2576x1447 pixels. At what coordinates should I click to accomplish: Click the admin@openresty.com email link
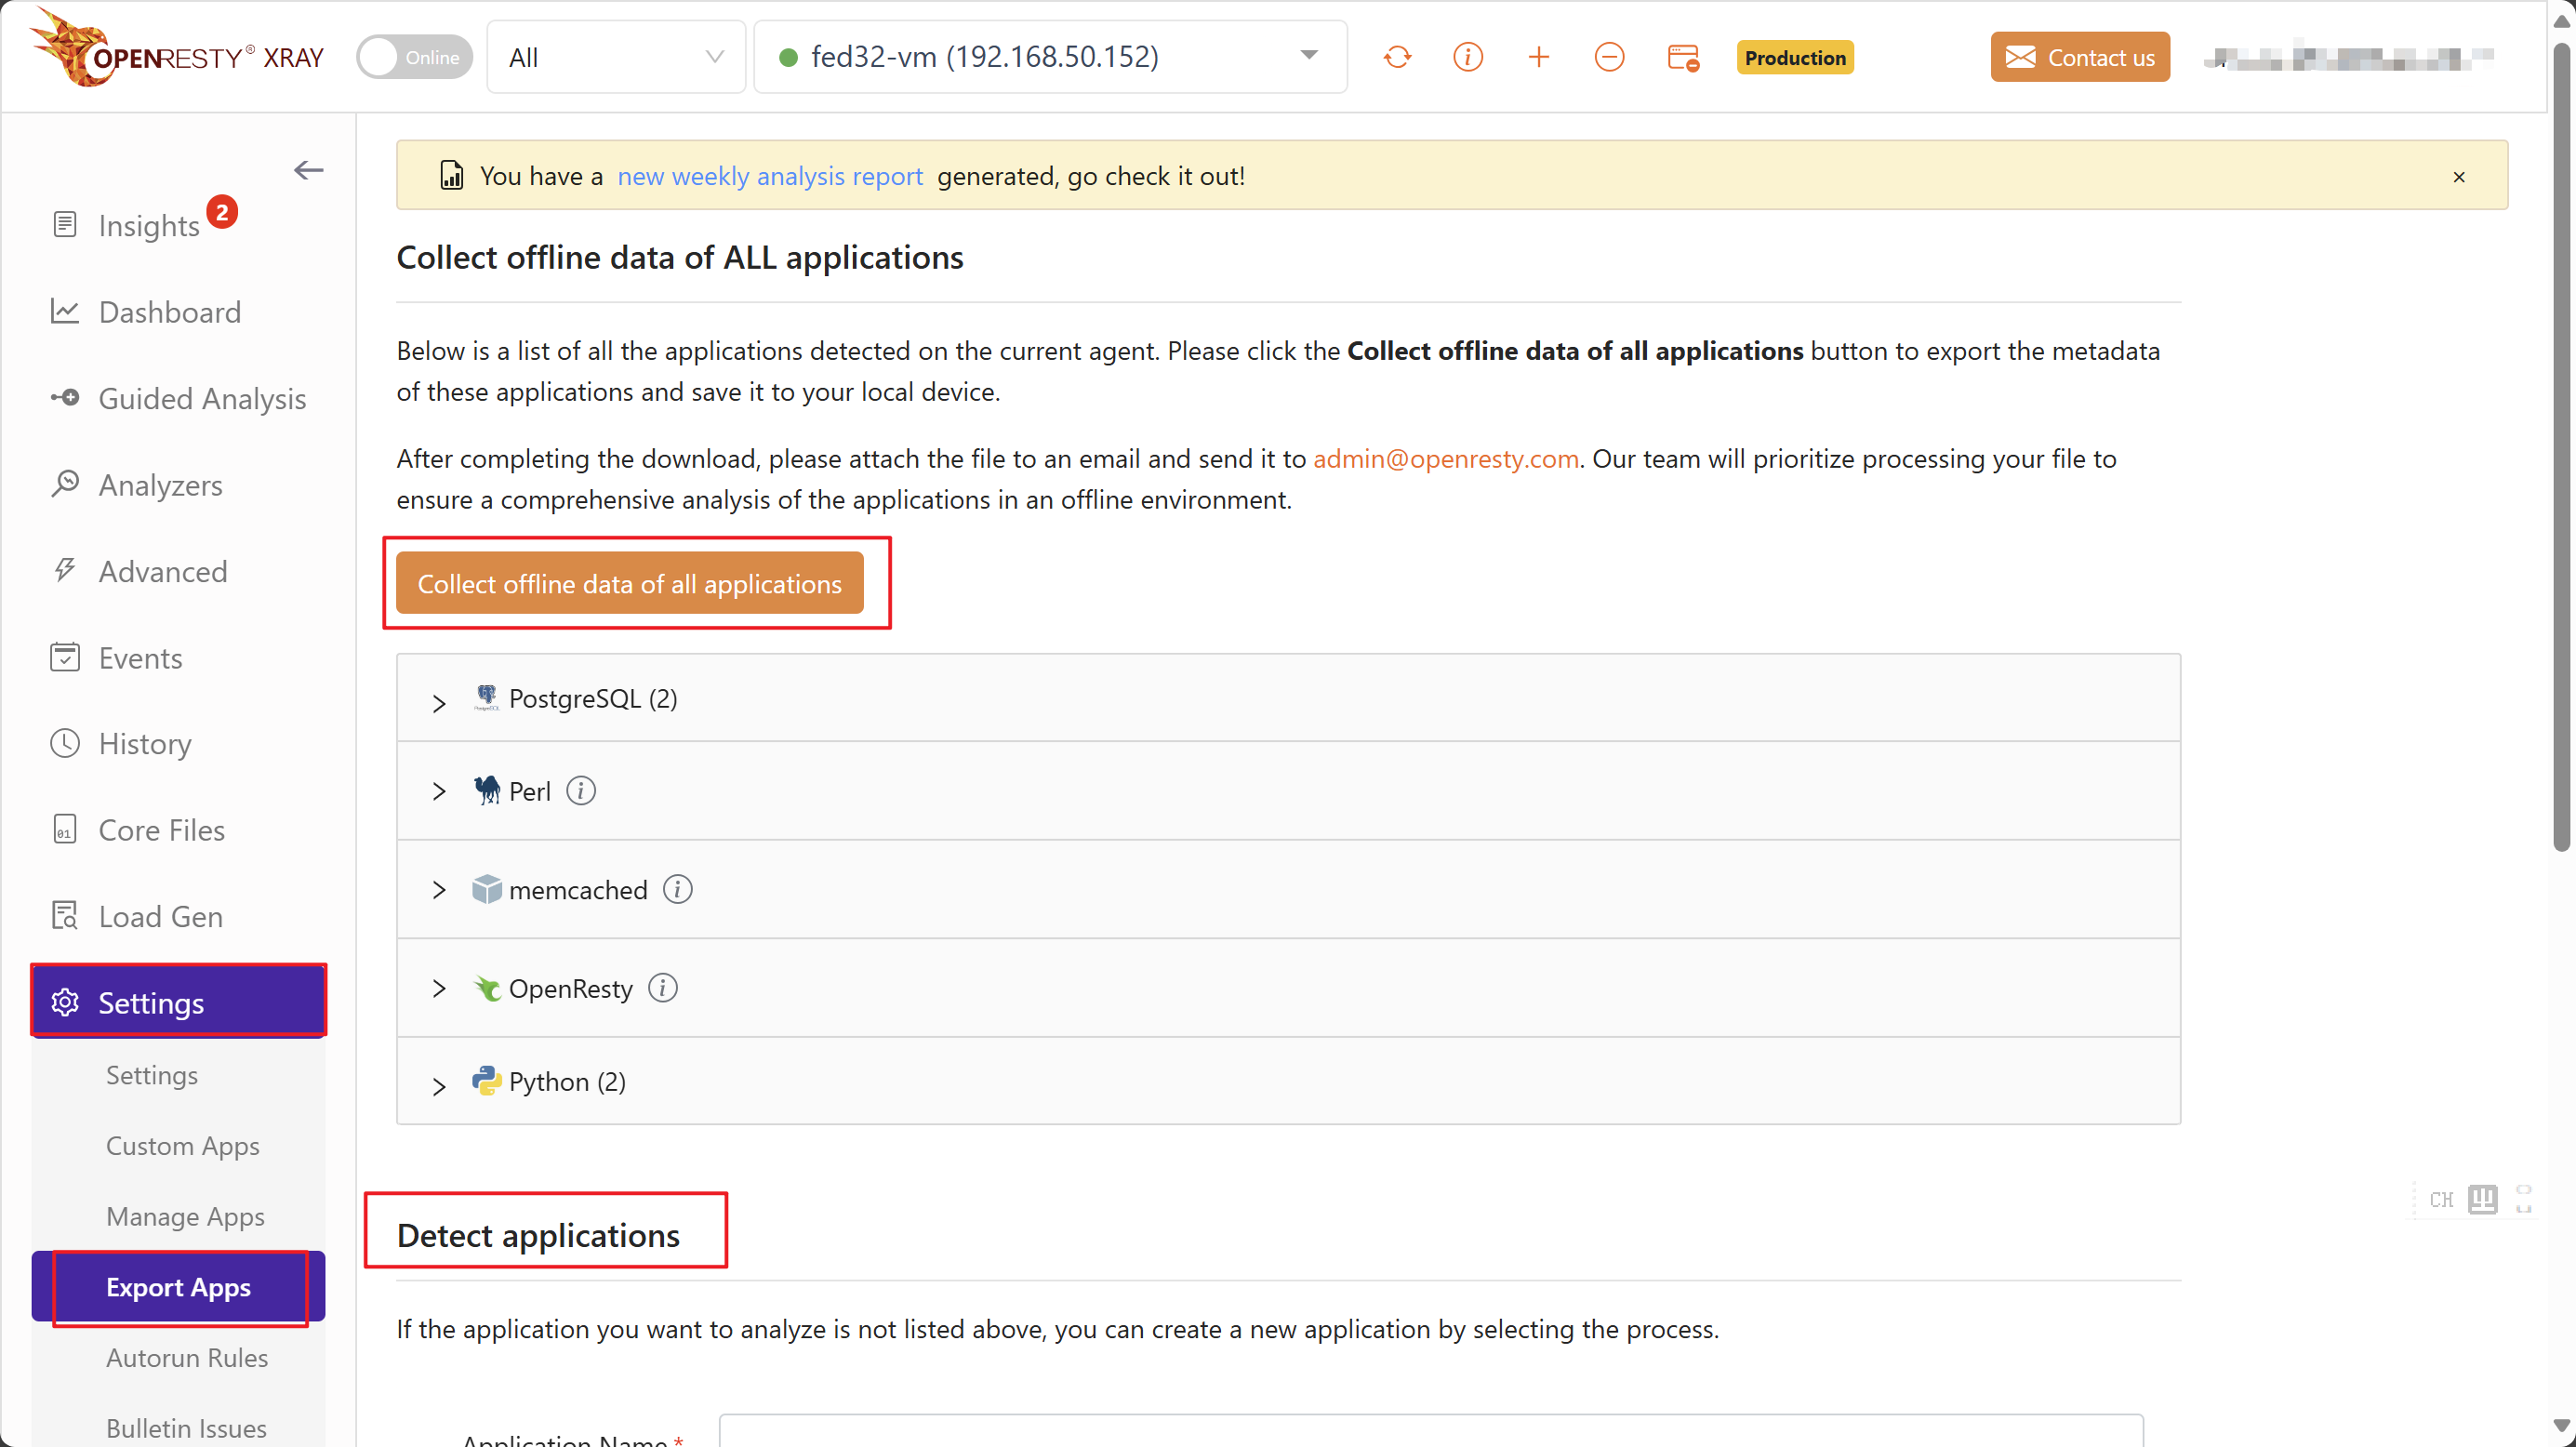point(1445,458)
